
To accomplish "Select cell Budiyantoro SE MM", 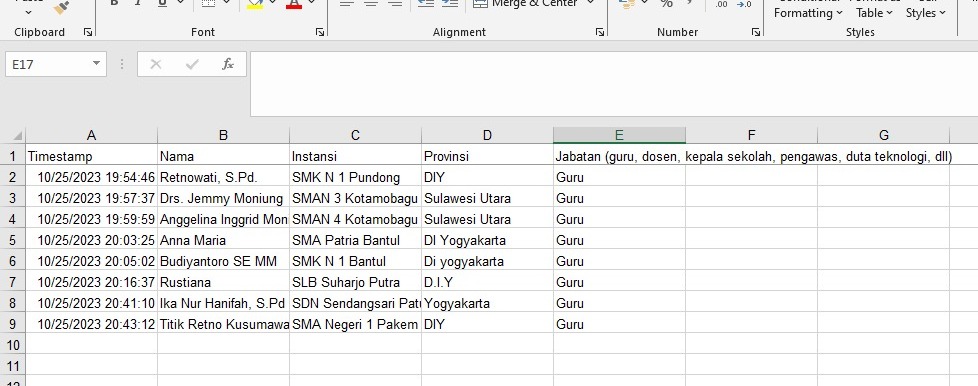I will (x=223, y=261).
